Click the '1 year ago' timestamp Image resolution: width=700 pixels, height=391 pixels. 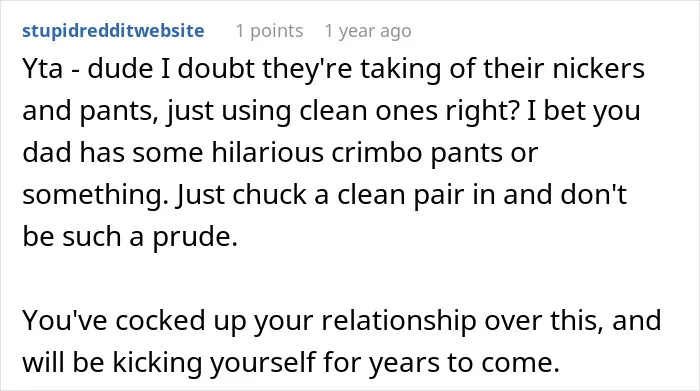click(x=368, y=31)
